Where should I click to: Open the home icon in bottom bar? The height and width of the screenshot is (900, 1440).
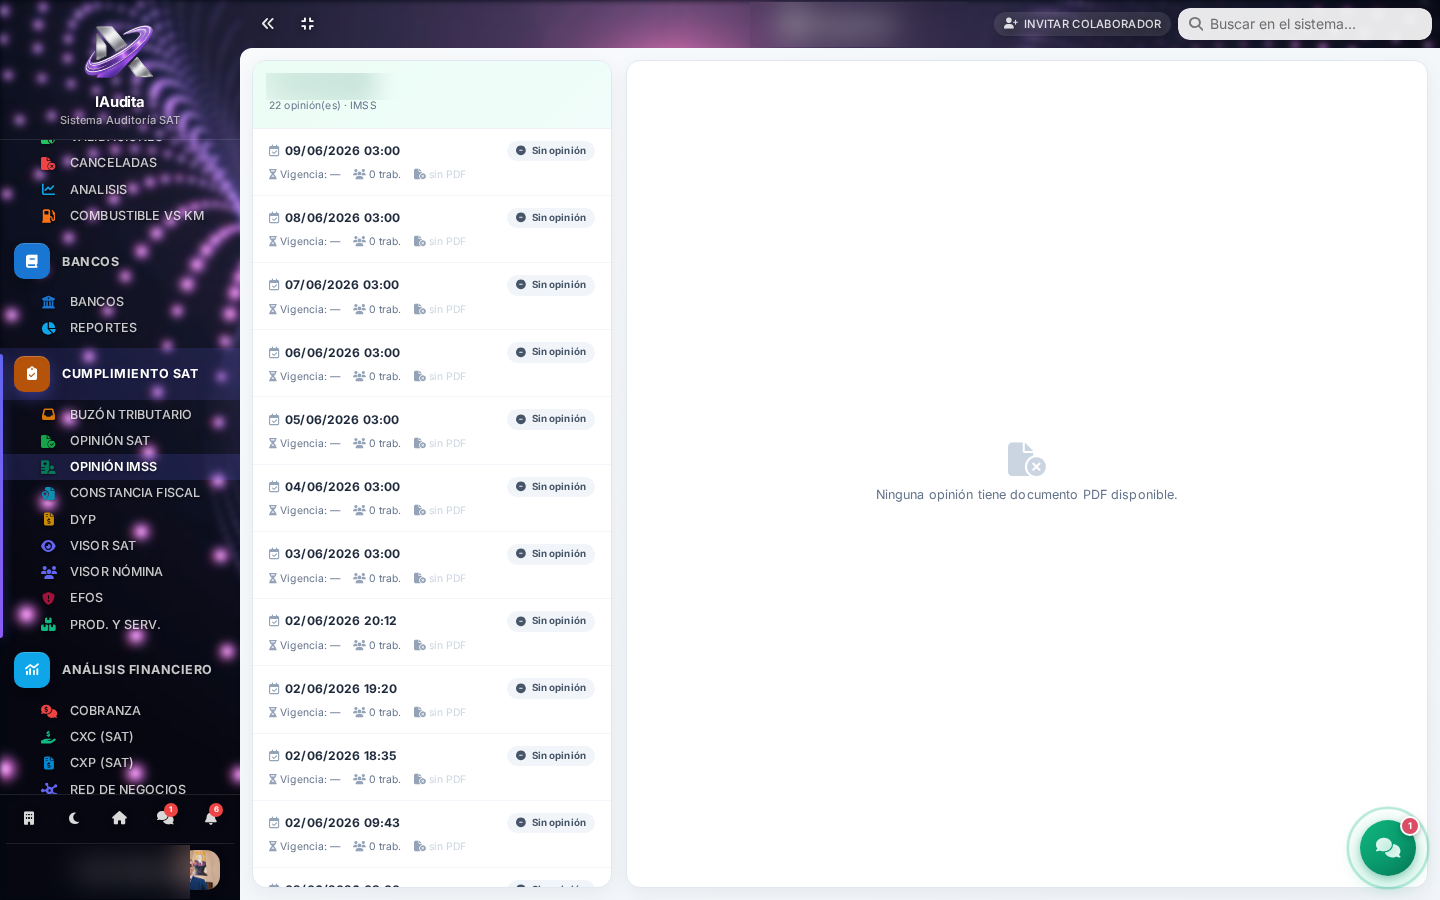[x=120, y=818]
